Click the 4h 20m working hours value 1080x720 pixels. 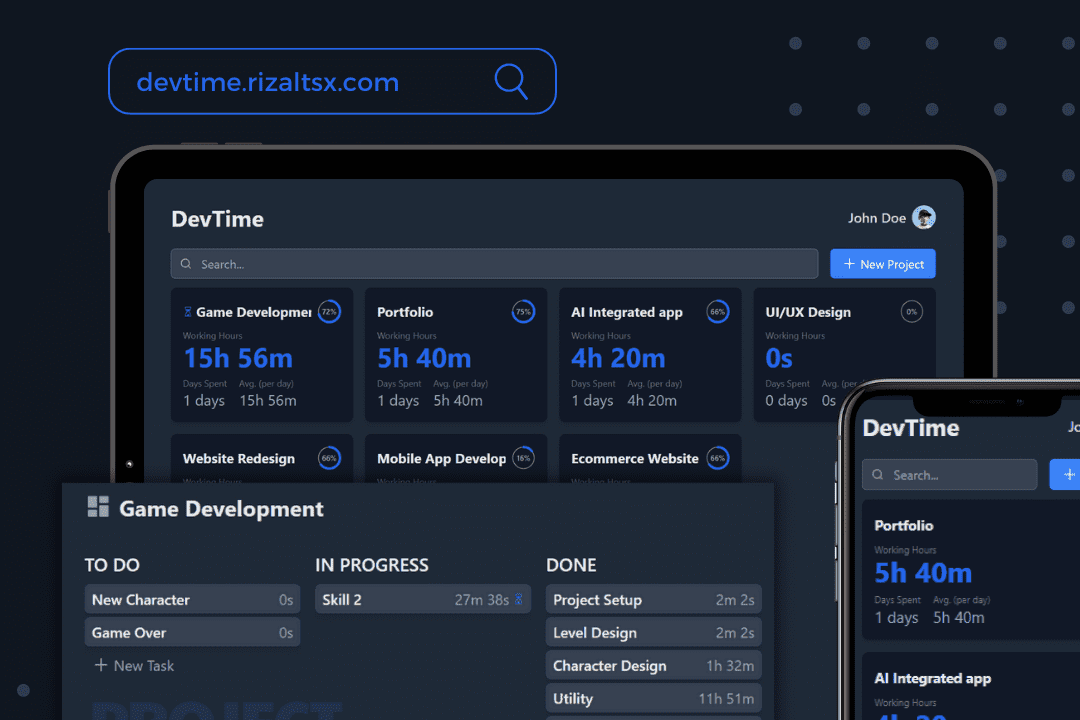point(619,358)
